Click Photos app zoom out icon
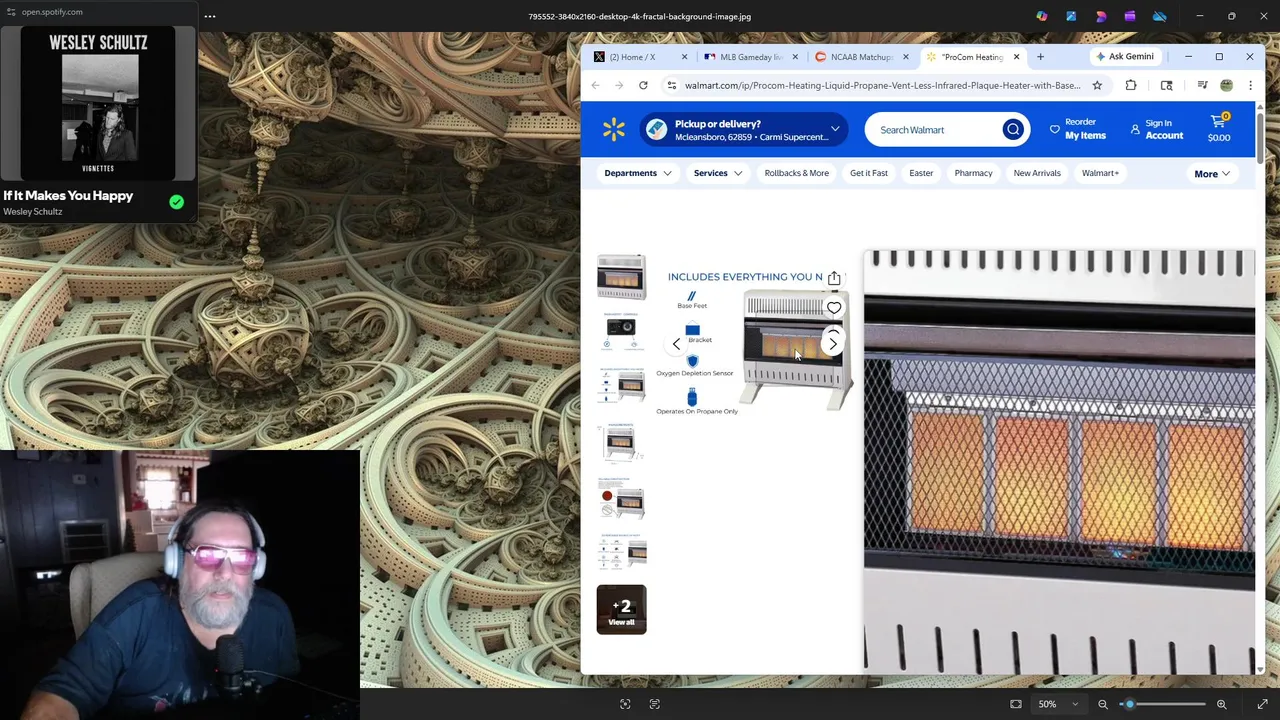 (1103, 704)
